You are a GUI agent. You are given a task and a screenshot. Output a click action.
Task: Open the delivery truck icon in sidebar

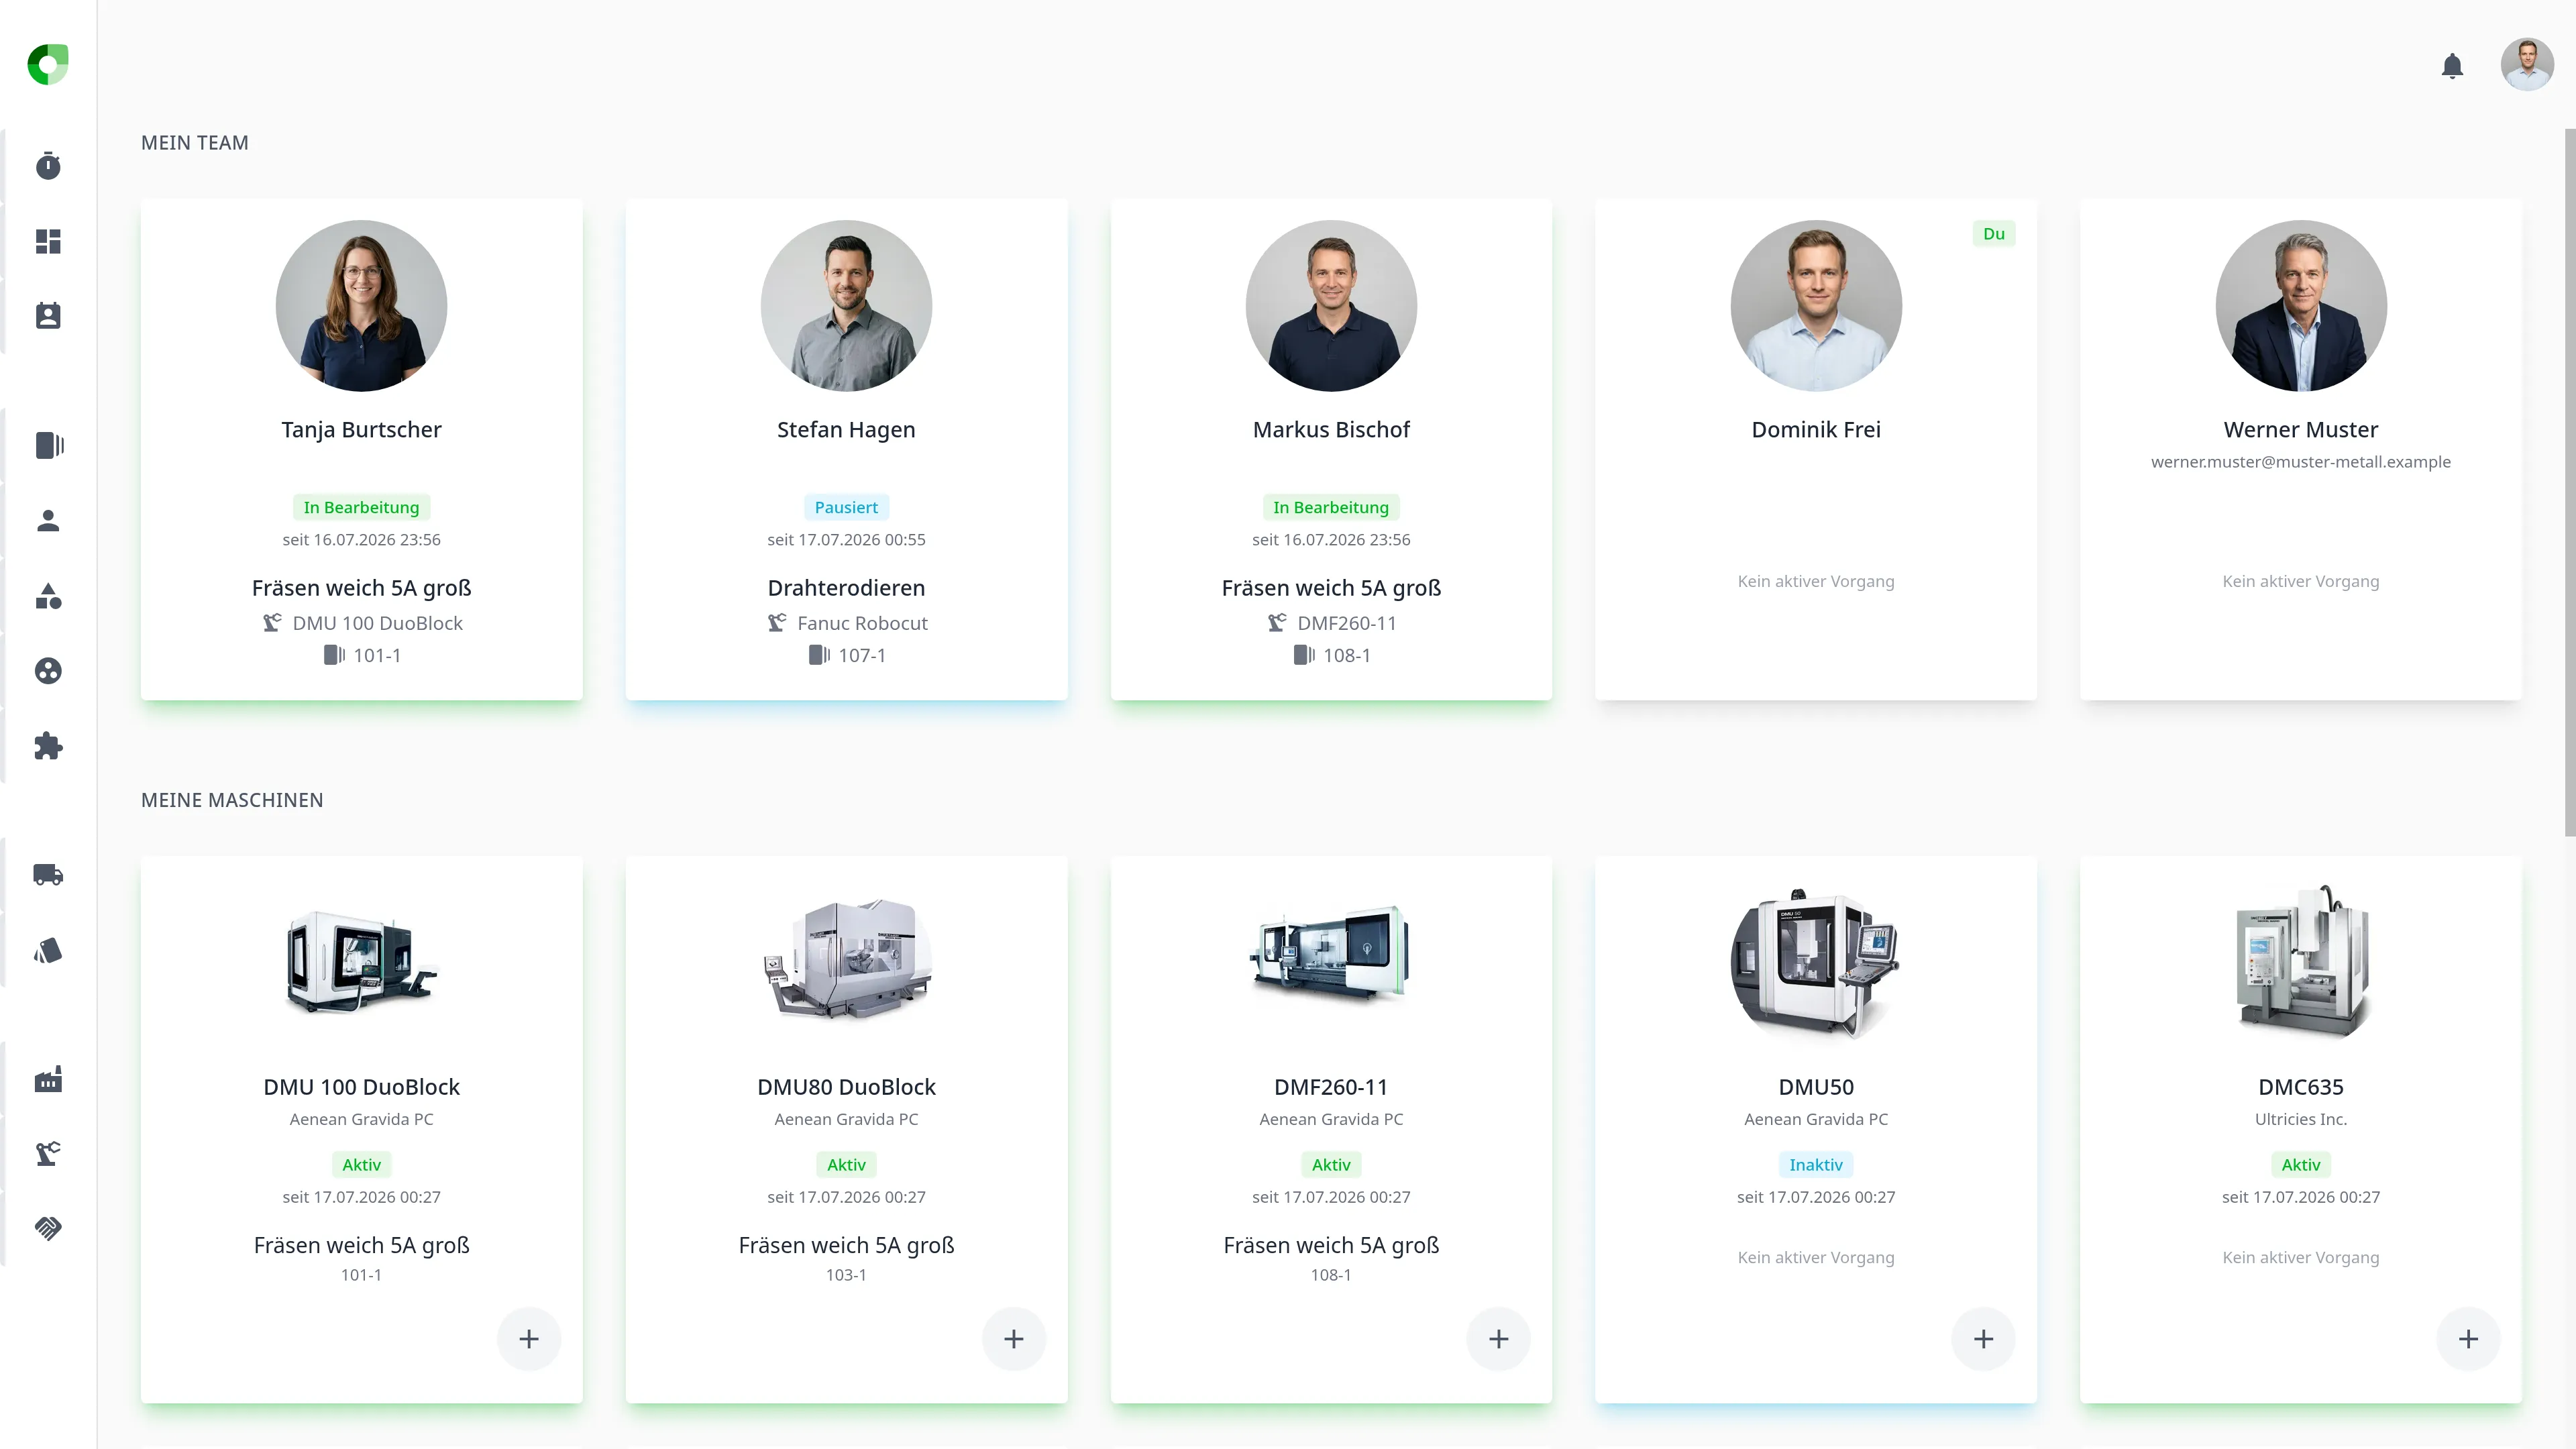[x=48, y=875]
